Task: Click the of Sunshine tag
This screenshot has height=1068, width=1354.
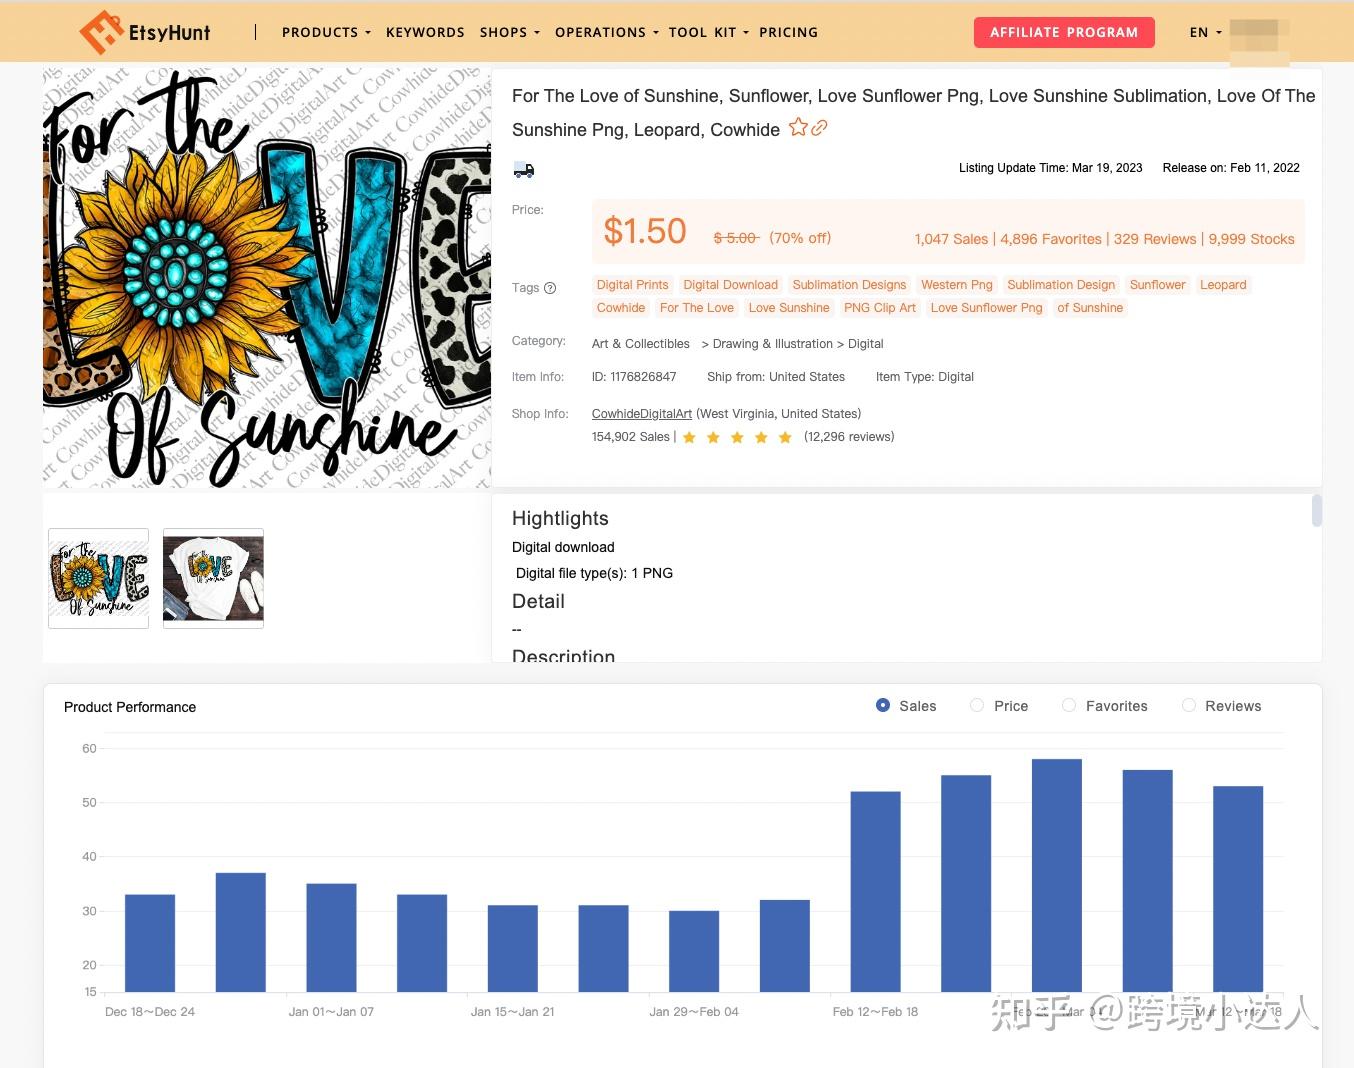Action: pos(1090,308)
